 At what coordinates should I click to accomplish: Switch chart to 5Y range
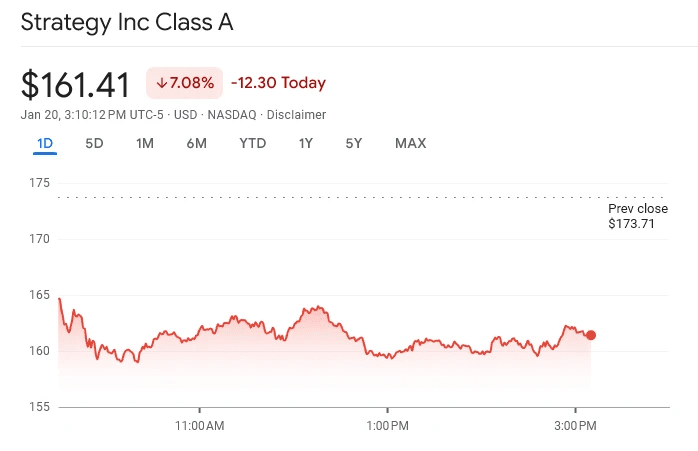pos(354,143)
